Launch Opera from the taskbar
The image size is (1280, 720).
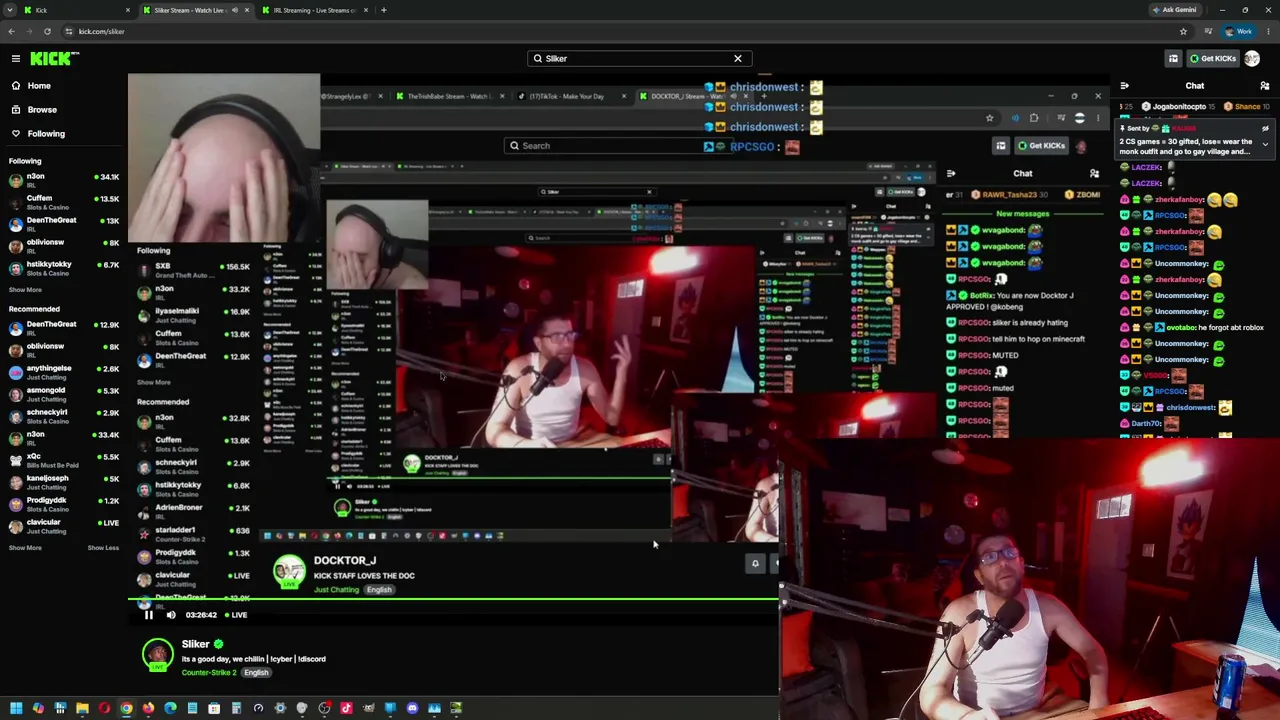(104, 708)
